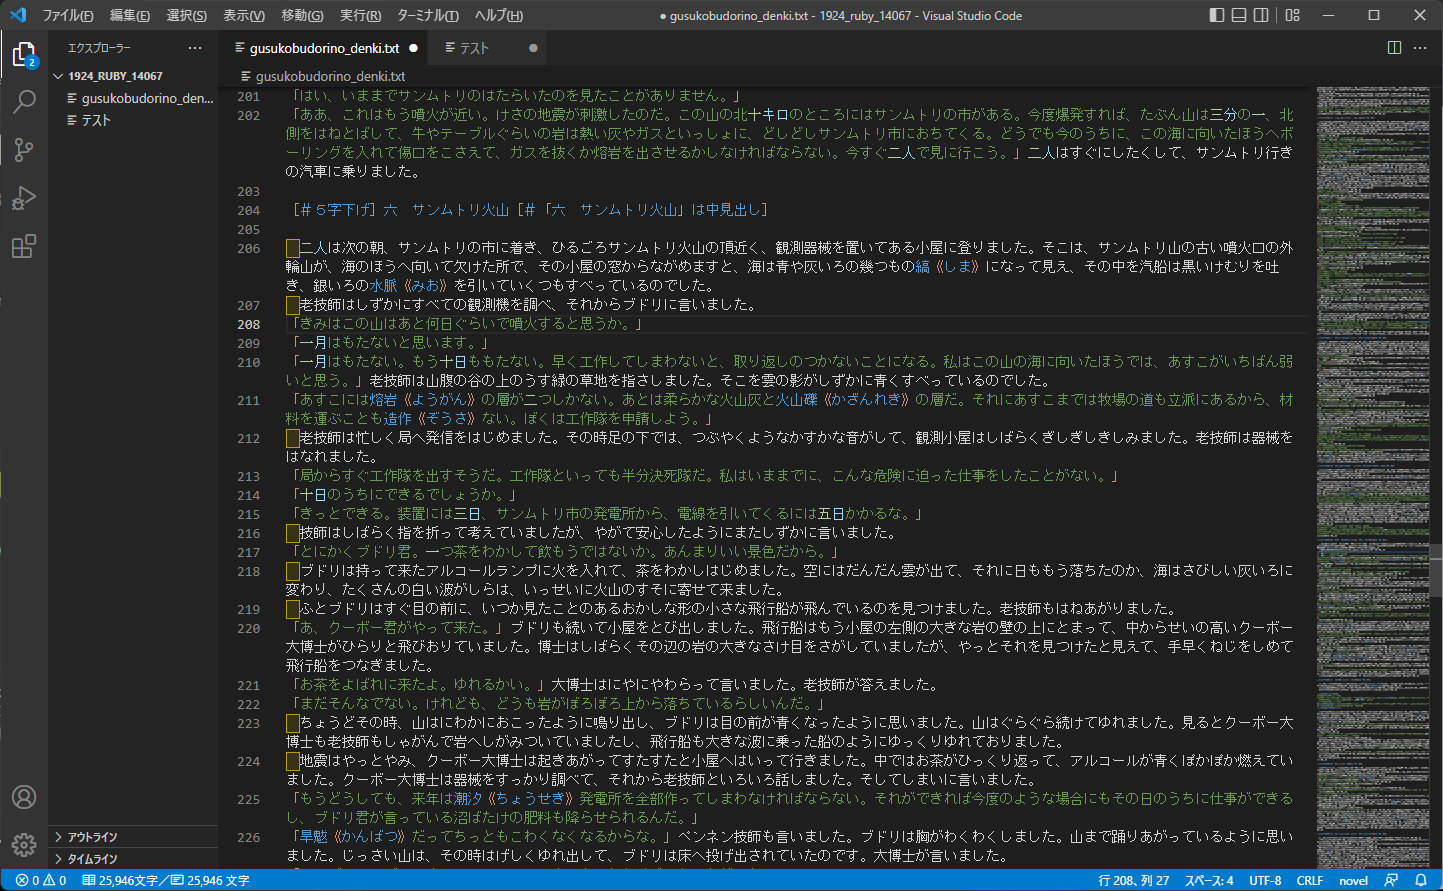This screenshot has width=1443, height=891.
Task: Split the editor to the right
Action: (x=1394, y=48)
